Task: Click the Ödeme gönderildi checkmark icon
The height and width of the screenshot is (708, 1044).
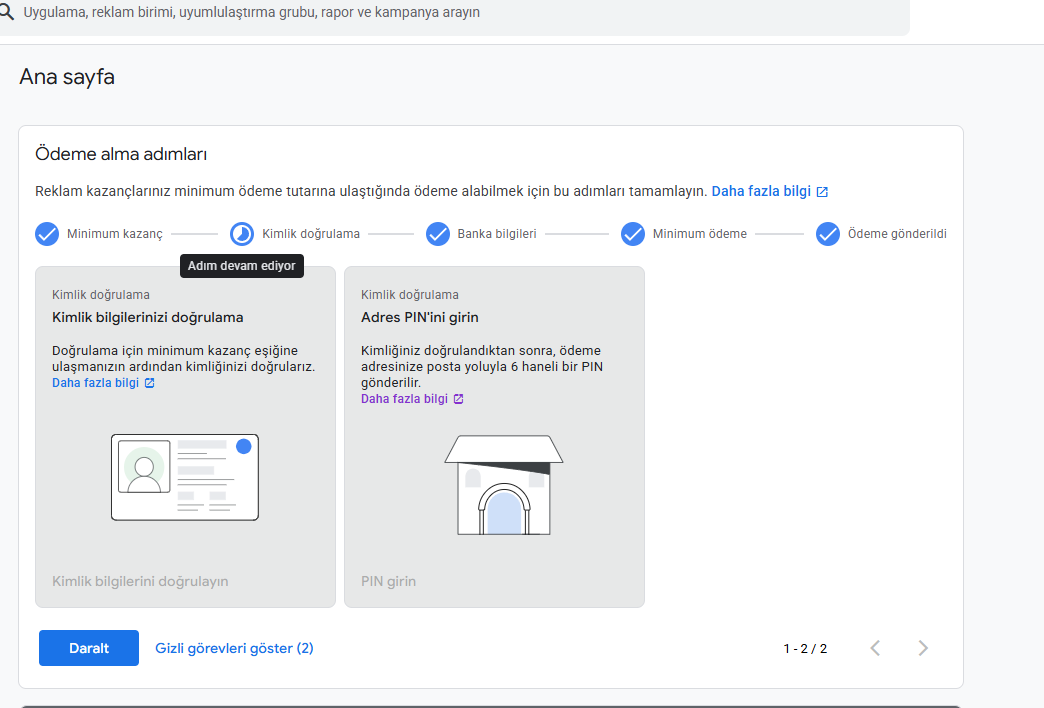Action: [x=828, y=234]
